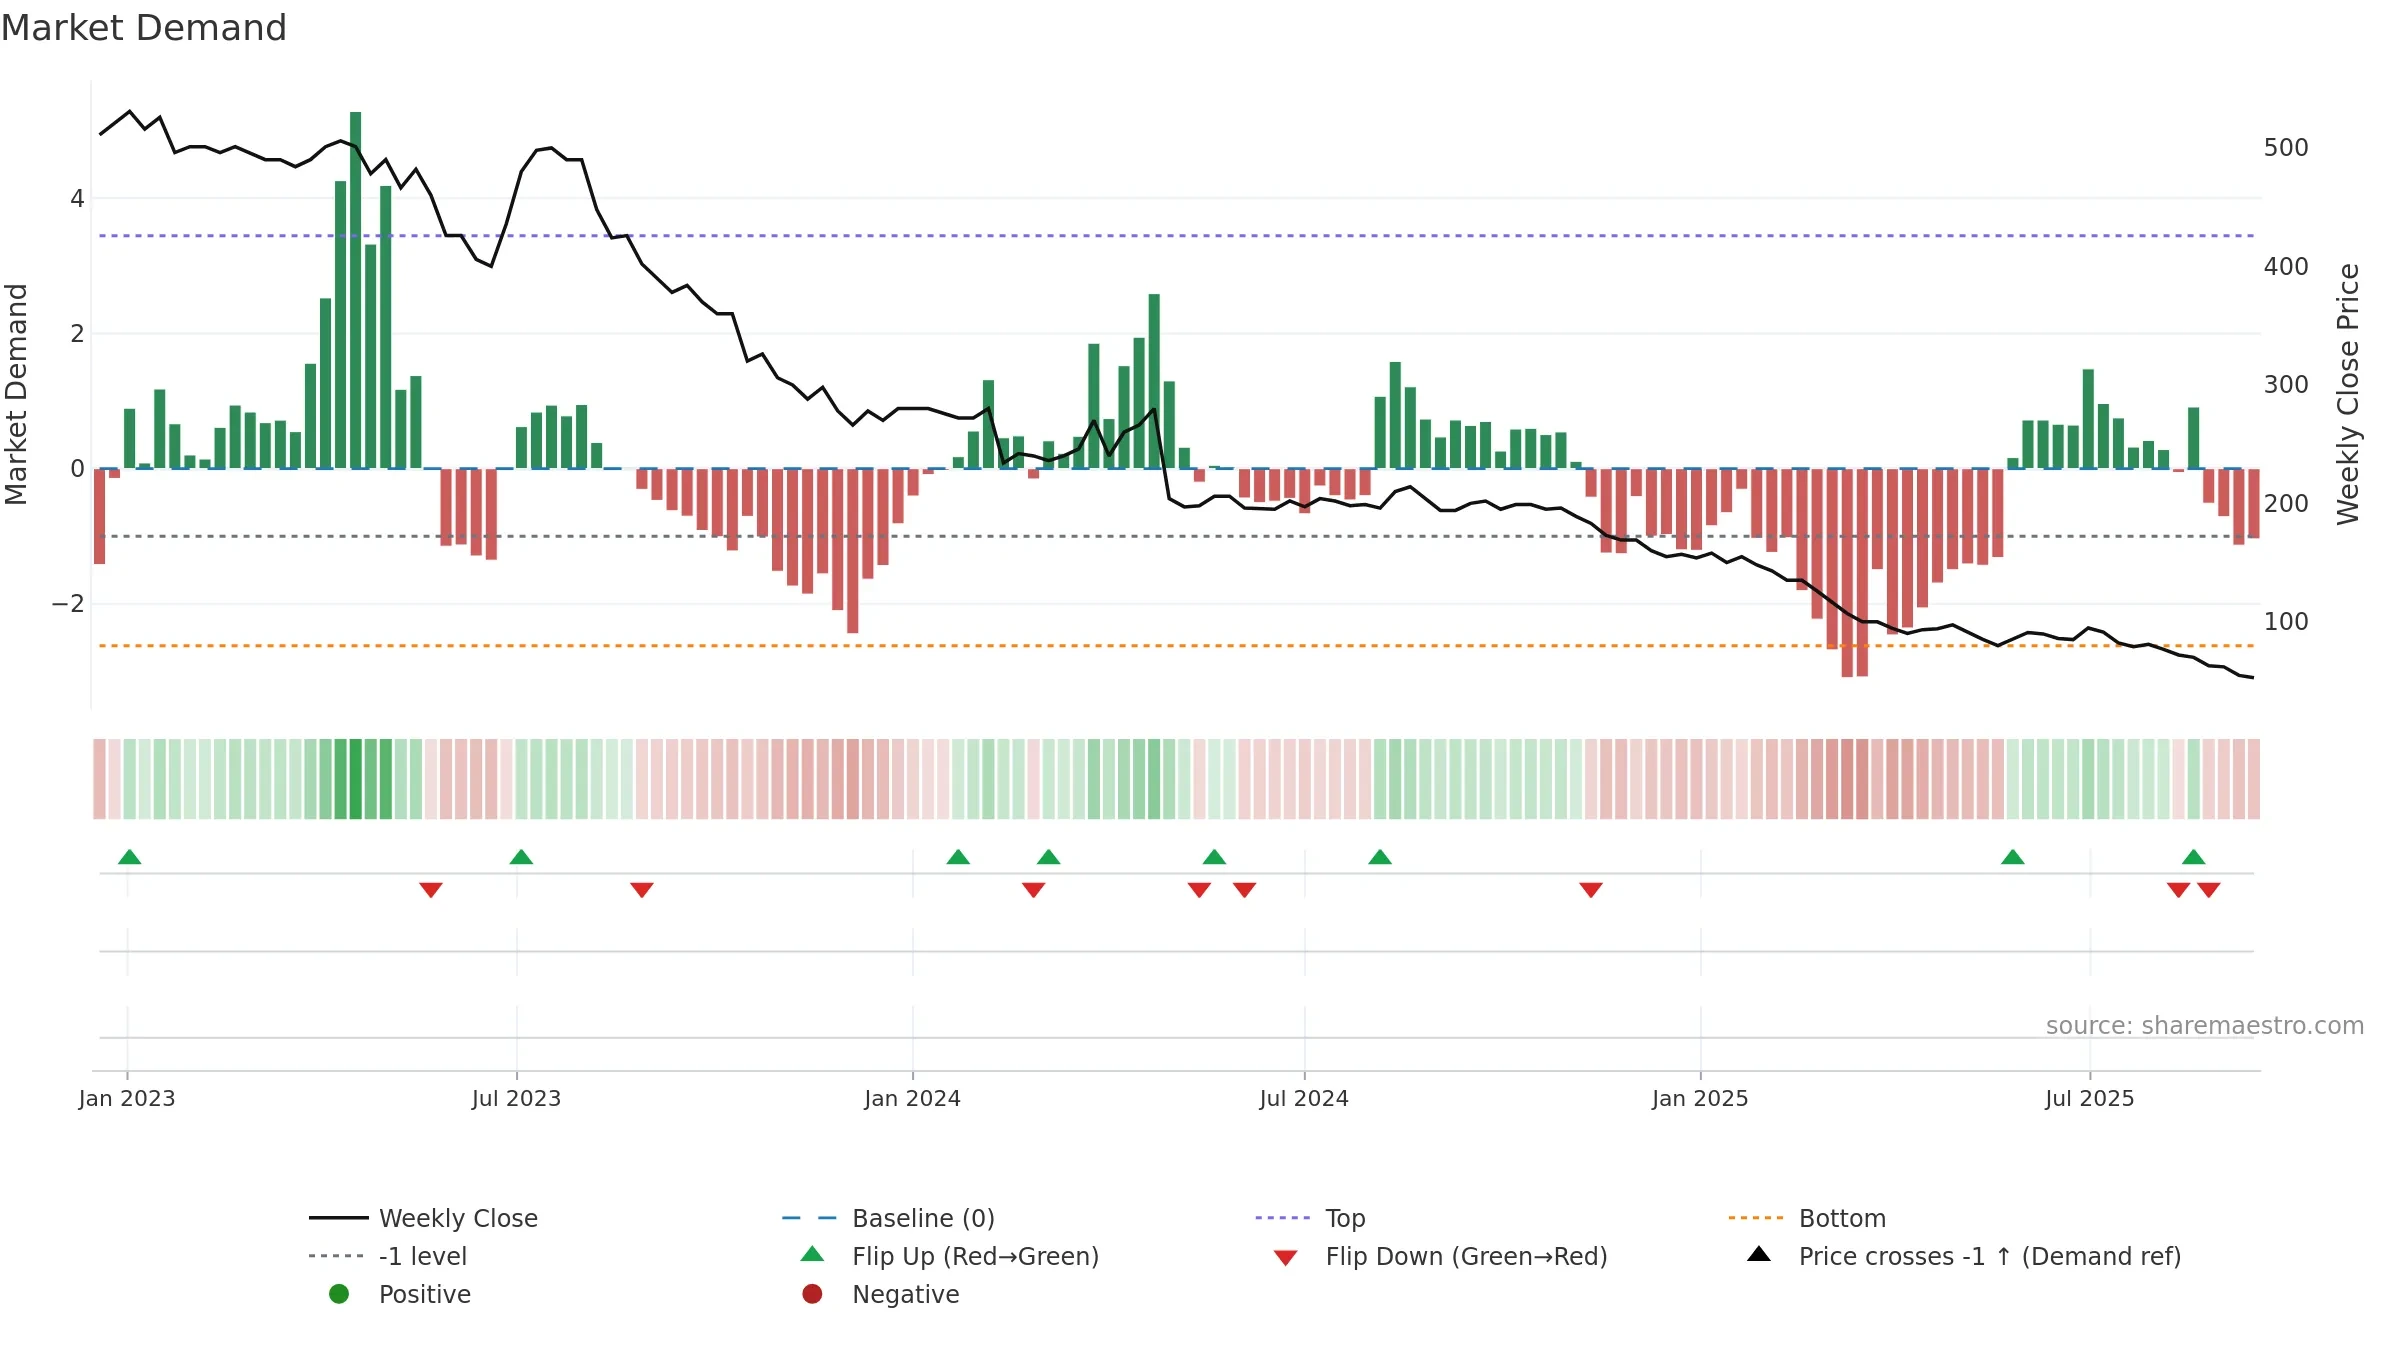Click the Baseline (0) legend entry
Viewport: 2400px width, 1350px height.
[x=888, y=1218]
